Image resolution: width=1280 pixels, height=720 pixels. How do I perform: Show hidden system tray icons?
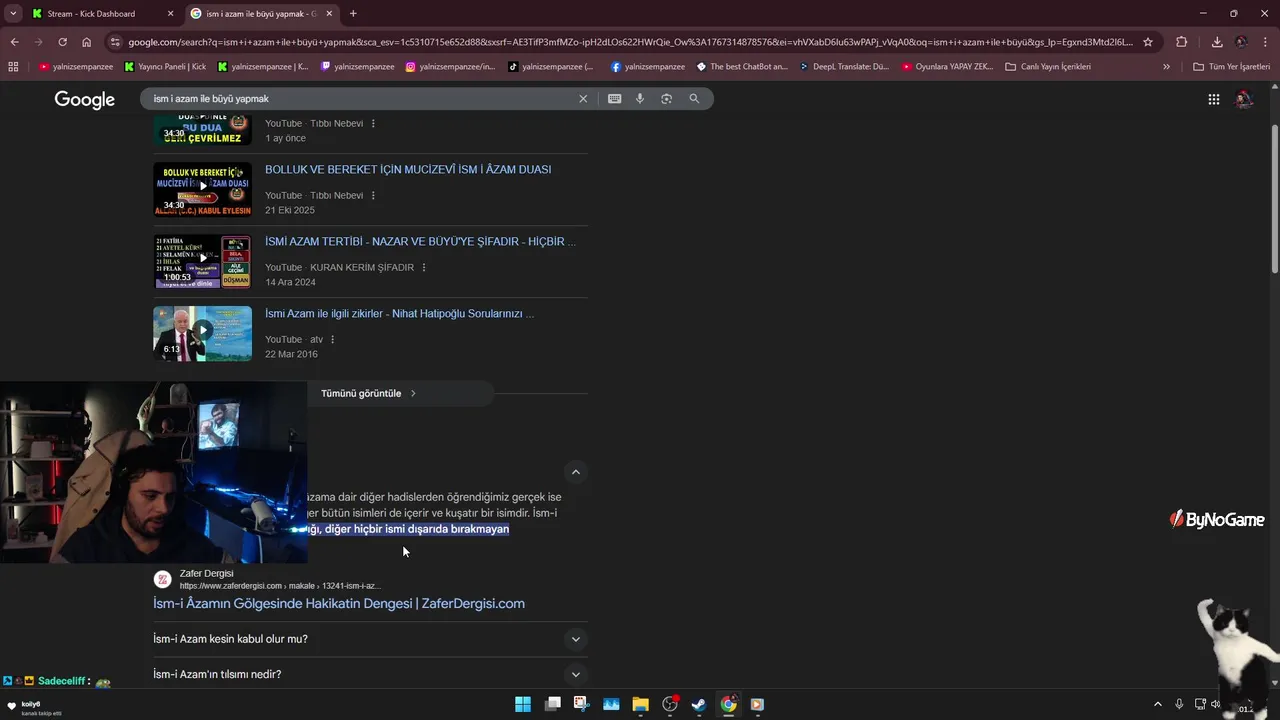point(1158,704)
